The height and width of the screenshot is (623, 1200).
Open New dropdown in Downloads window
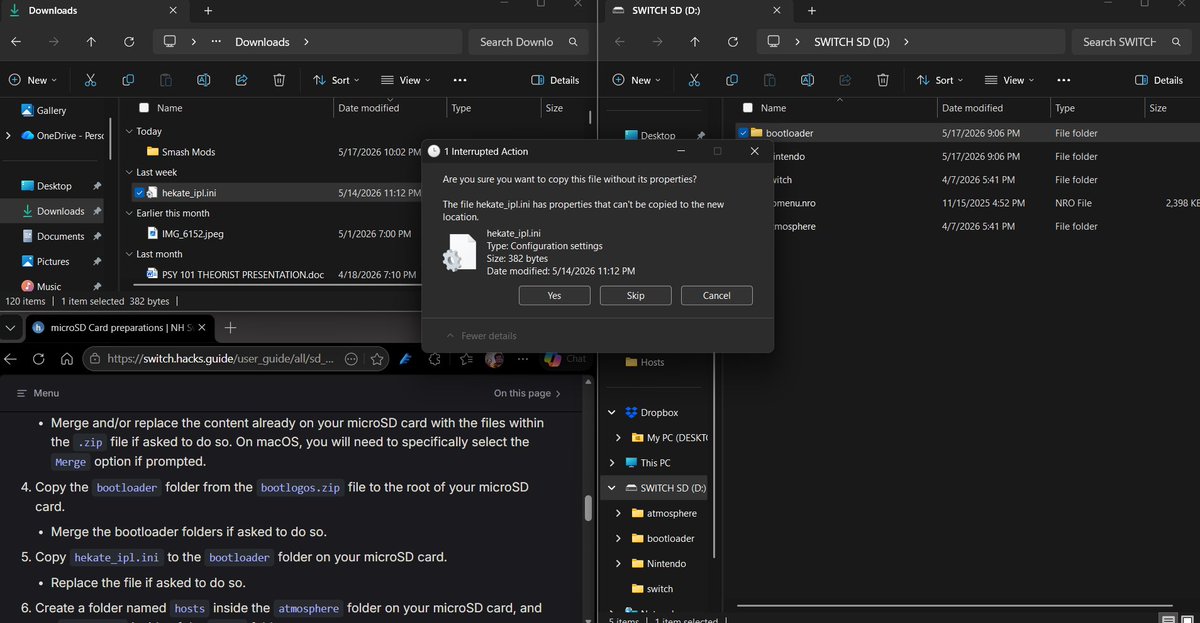[32, 80]
